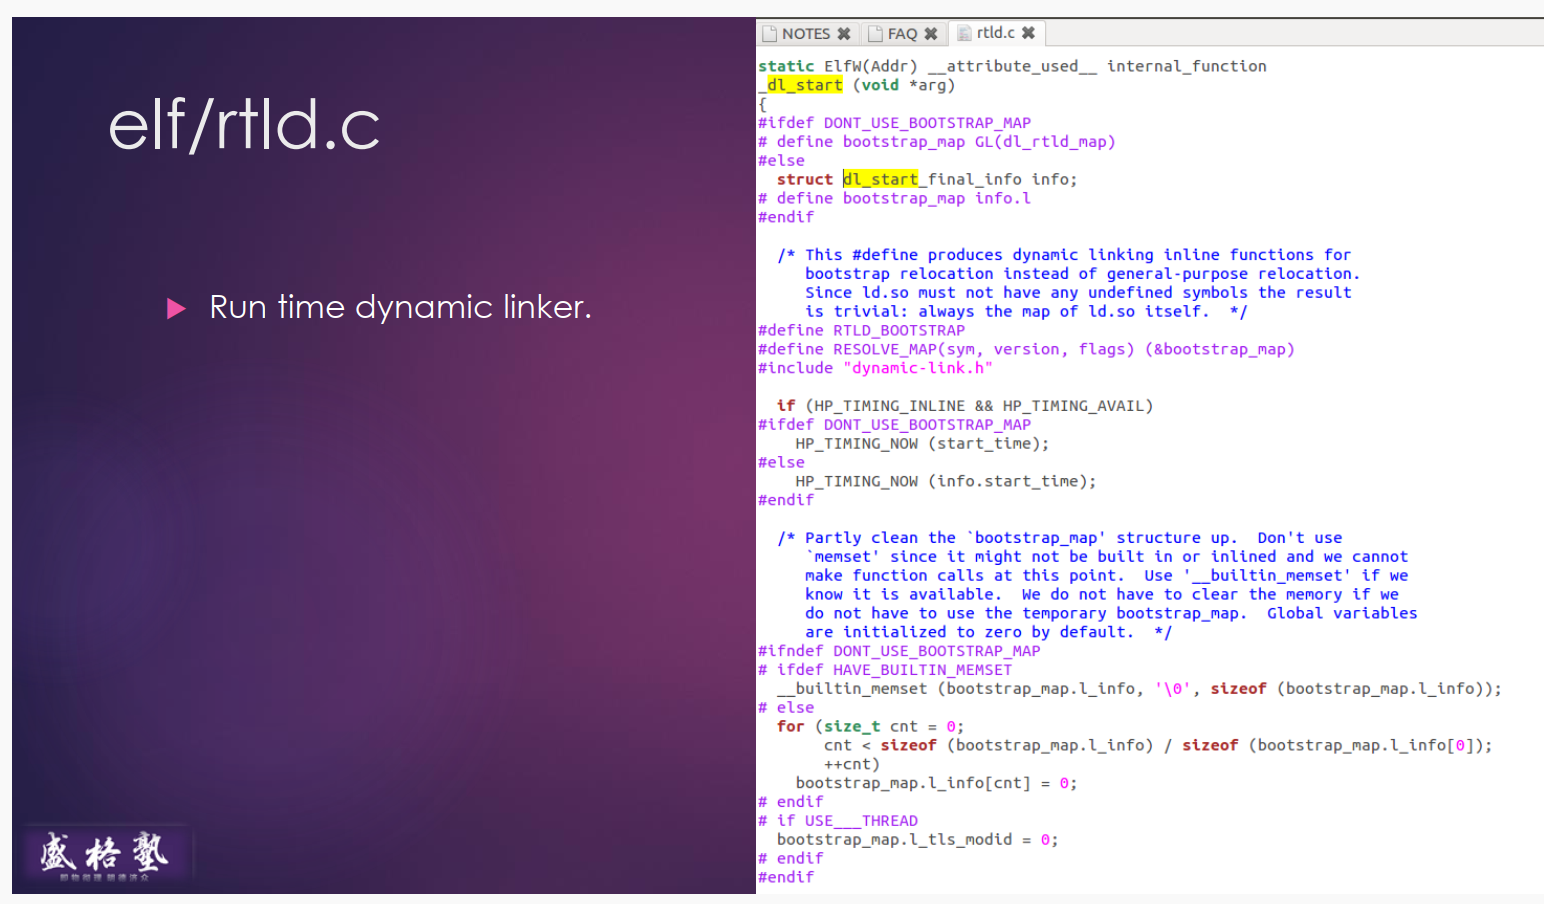Close the rtld.c tab

[x=1028, y=33]
